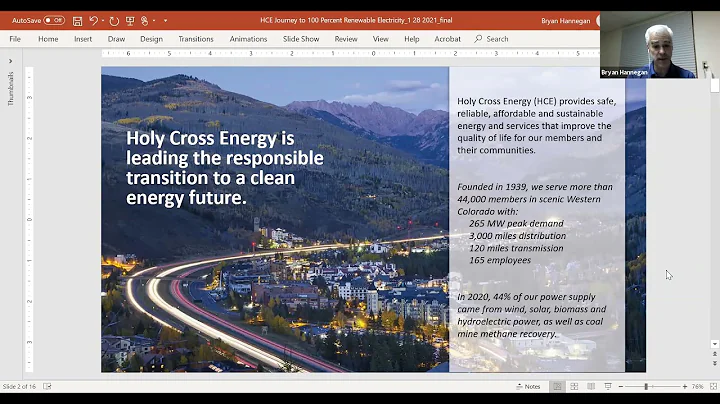Image resolution: width=720 pixels, height=404 pixels.
Task: Click the Previous Slide double-arrow icon
Action: (714, 354)
